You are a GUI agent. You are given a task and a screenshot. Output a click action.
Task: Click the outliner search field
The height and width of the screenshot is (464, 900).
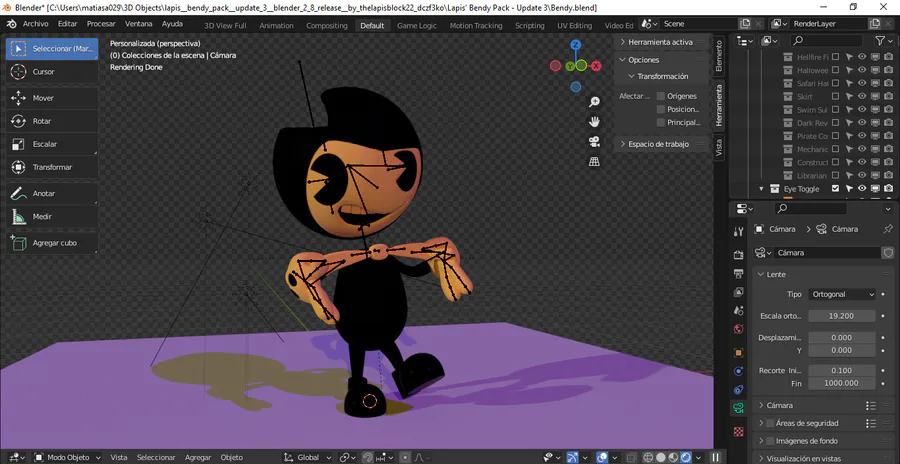point(826,41)
